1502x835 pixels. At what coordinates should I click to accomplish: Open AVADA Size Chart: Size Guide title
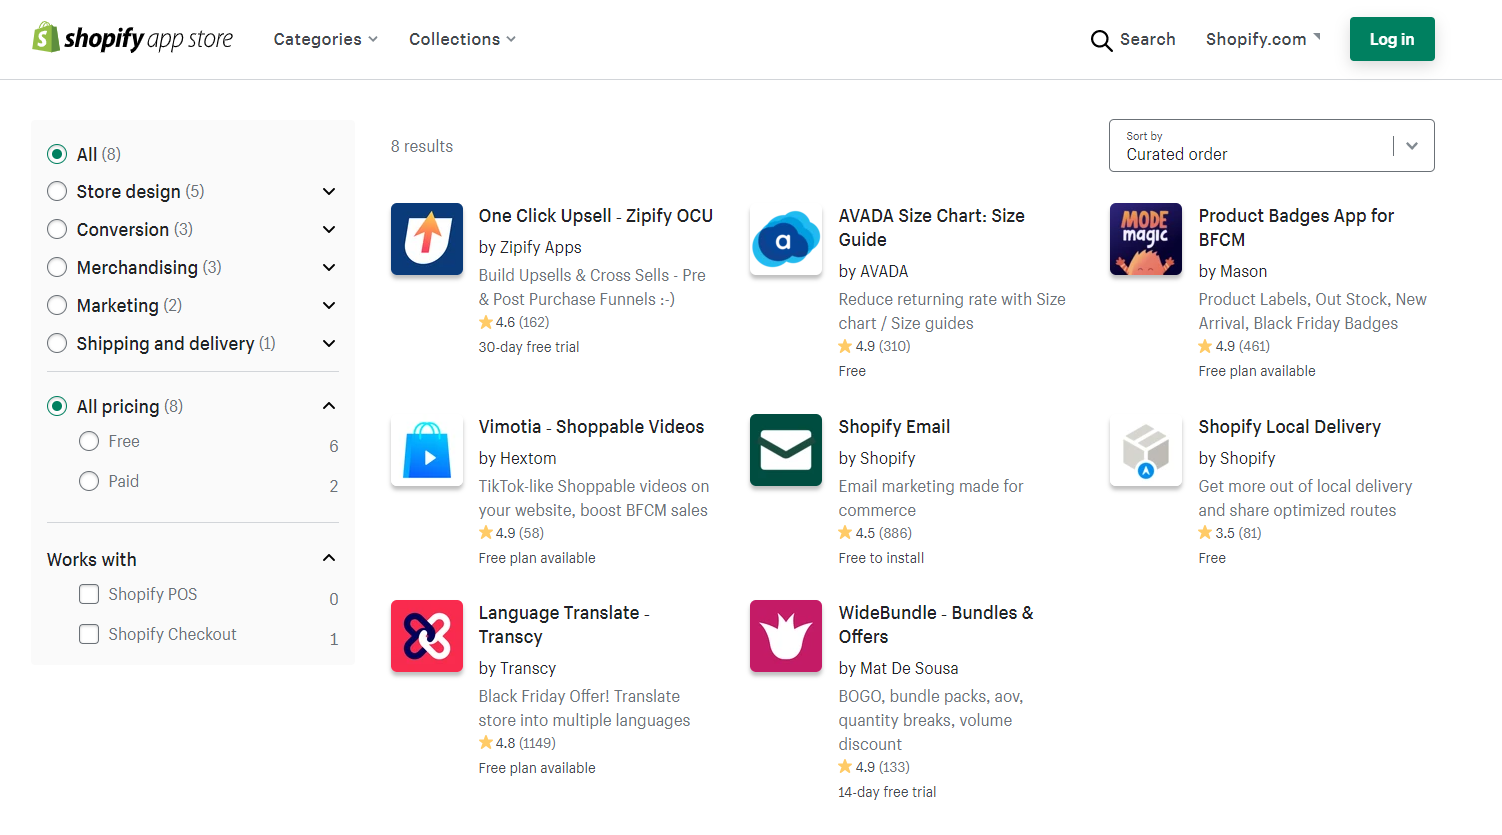tap(932, 228)
